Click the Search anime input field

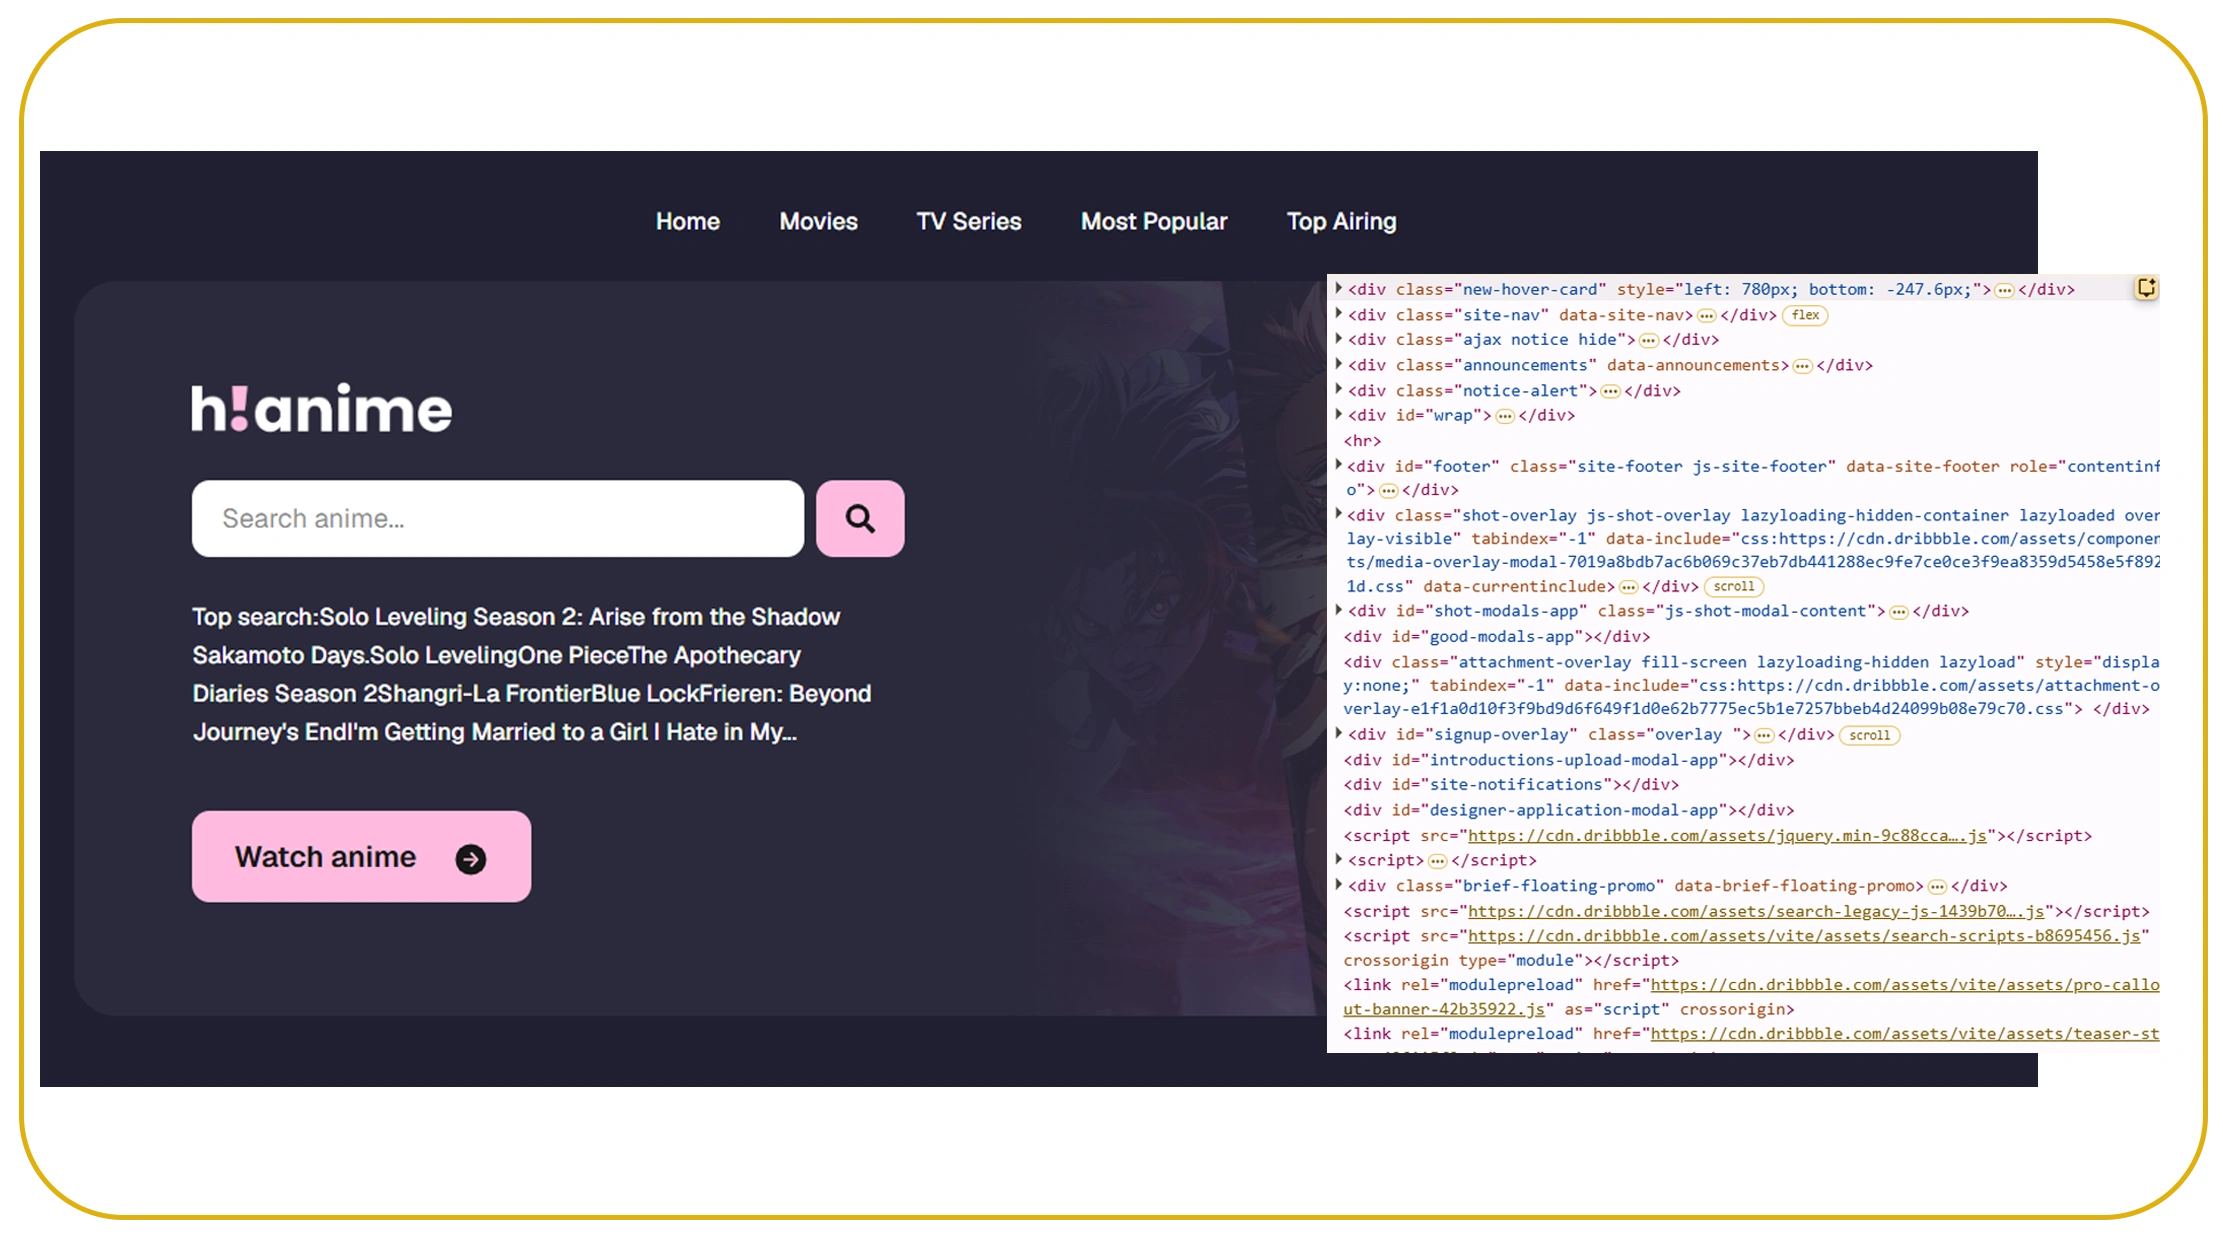(x=498, y=518)
